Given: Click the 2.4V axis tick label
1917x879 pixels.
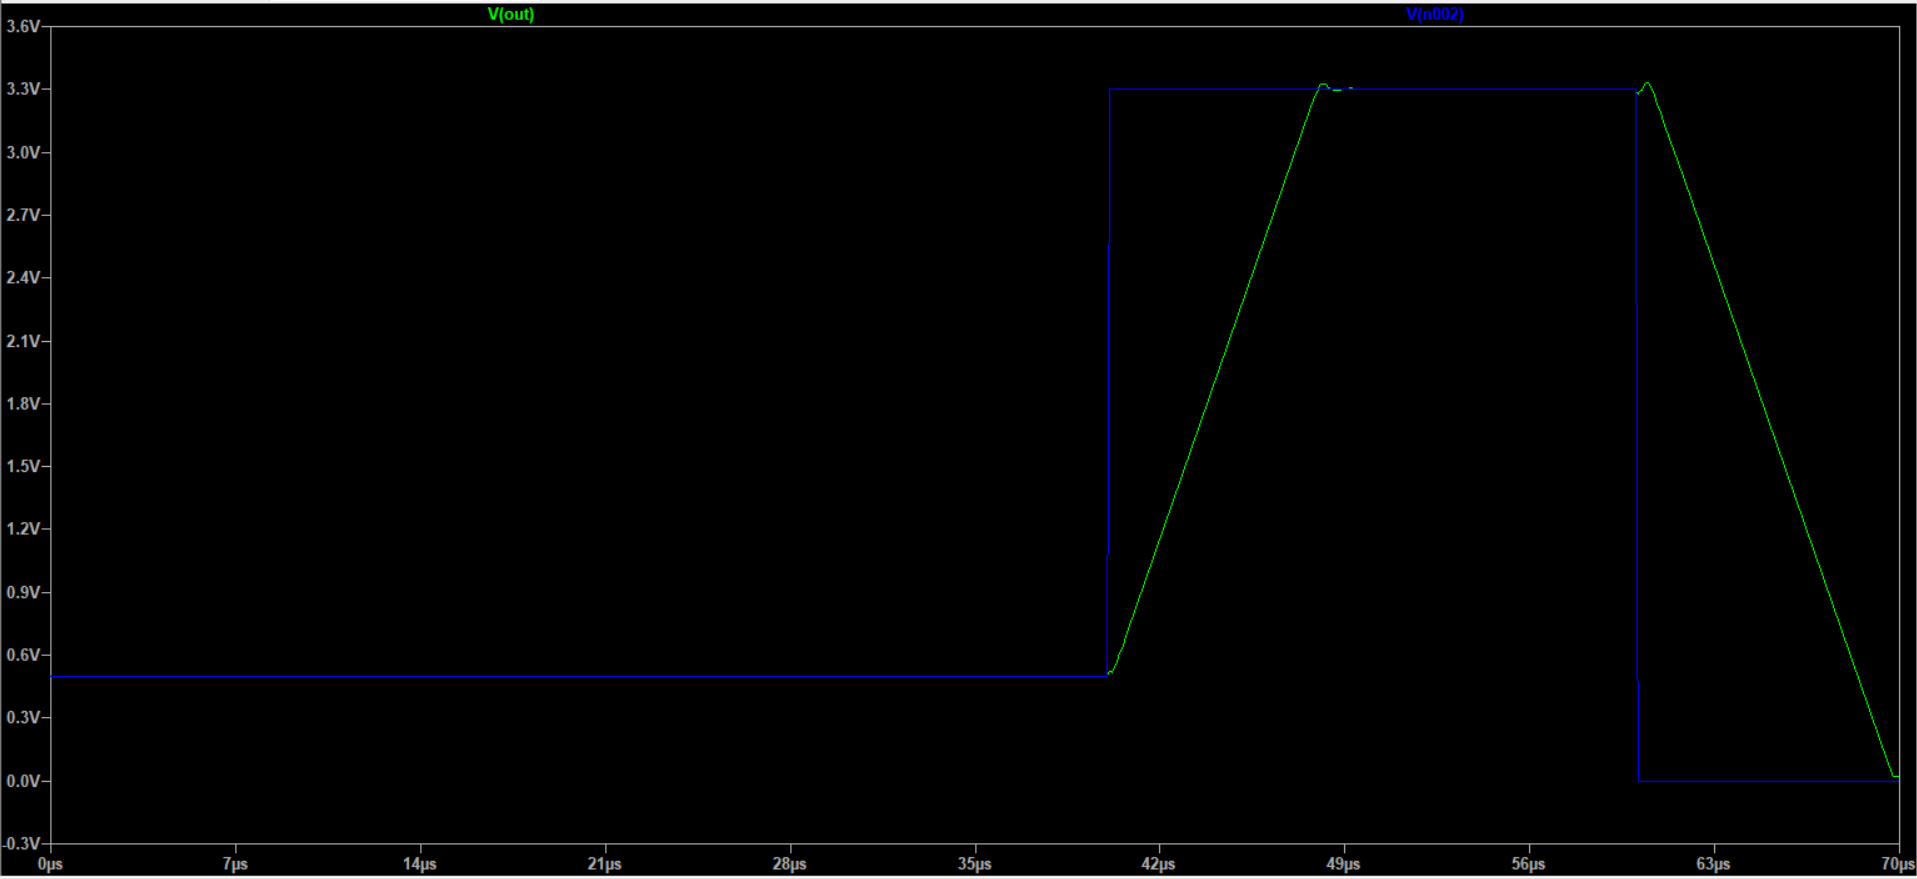Looking at the screenshot, I should tap(22, 278).
